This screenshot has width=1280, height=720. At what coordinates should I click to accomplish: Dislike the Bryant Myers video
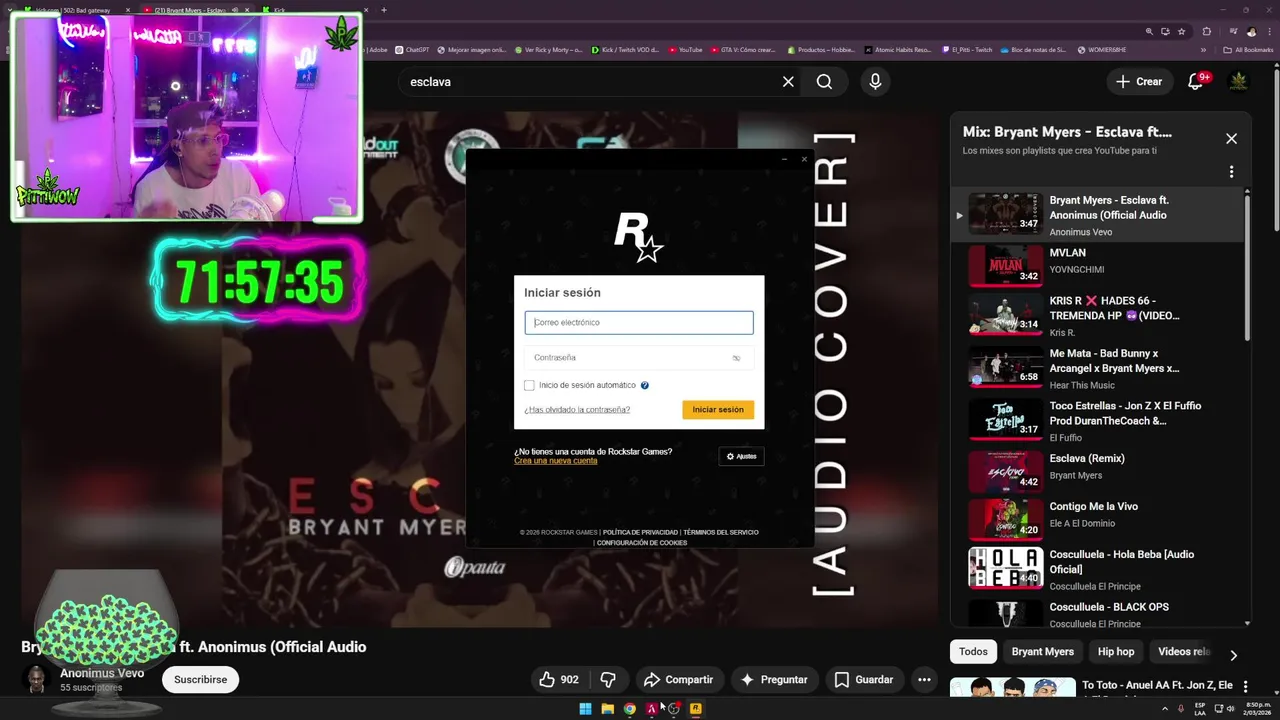[x=608, y=679]
